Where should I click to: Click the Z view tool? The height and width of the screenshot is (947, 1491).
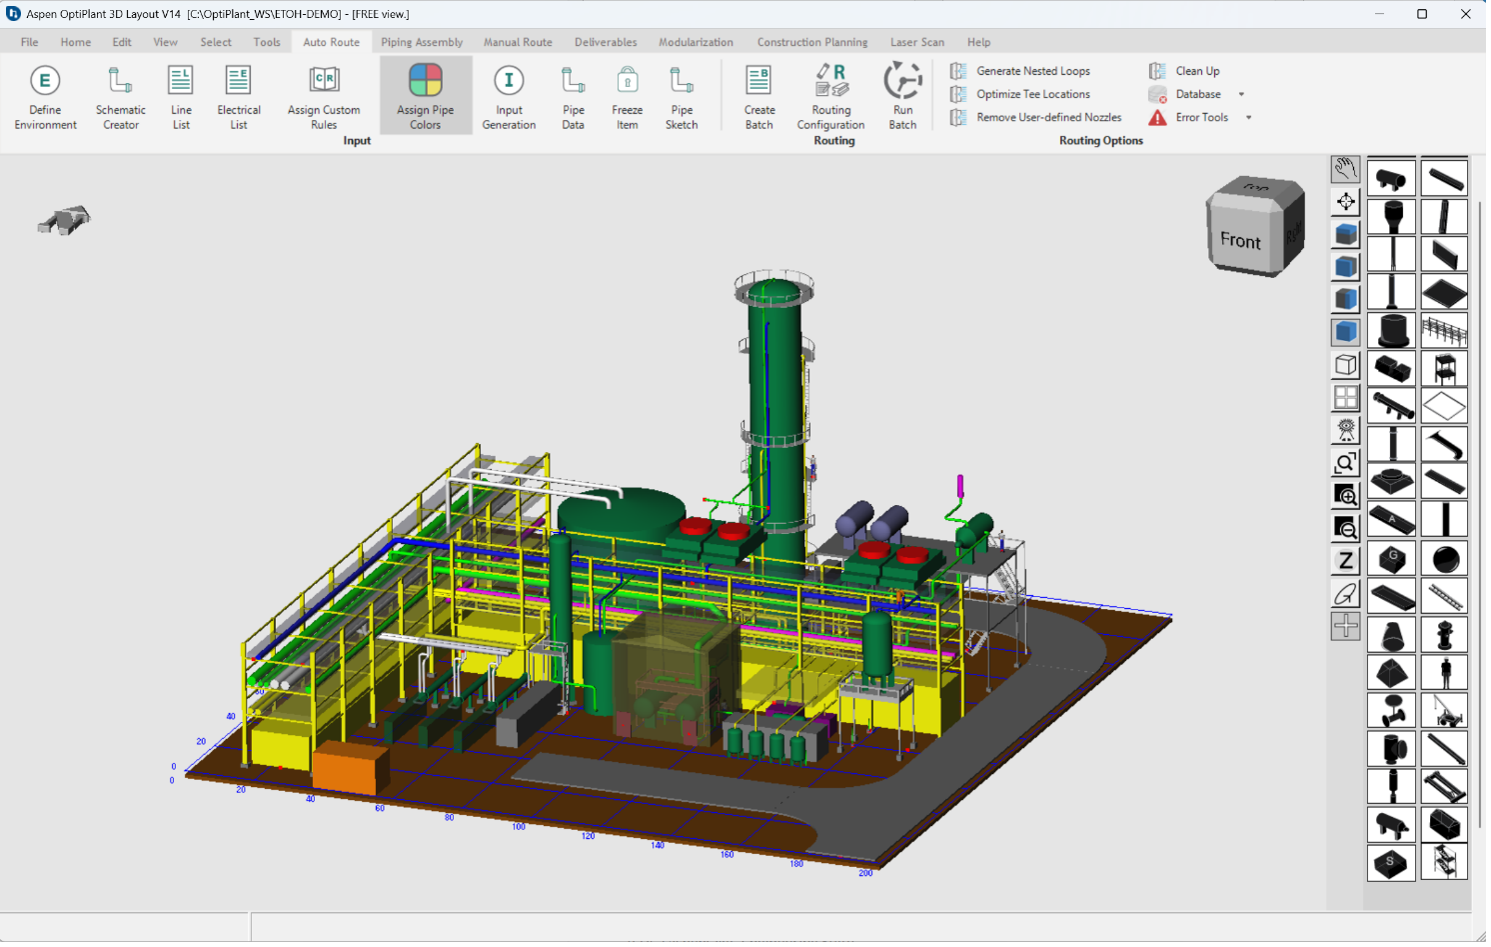point(1346,561)
